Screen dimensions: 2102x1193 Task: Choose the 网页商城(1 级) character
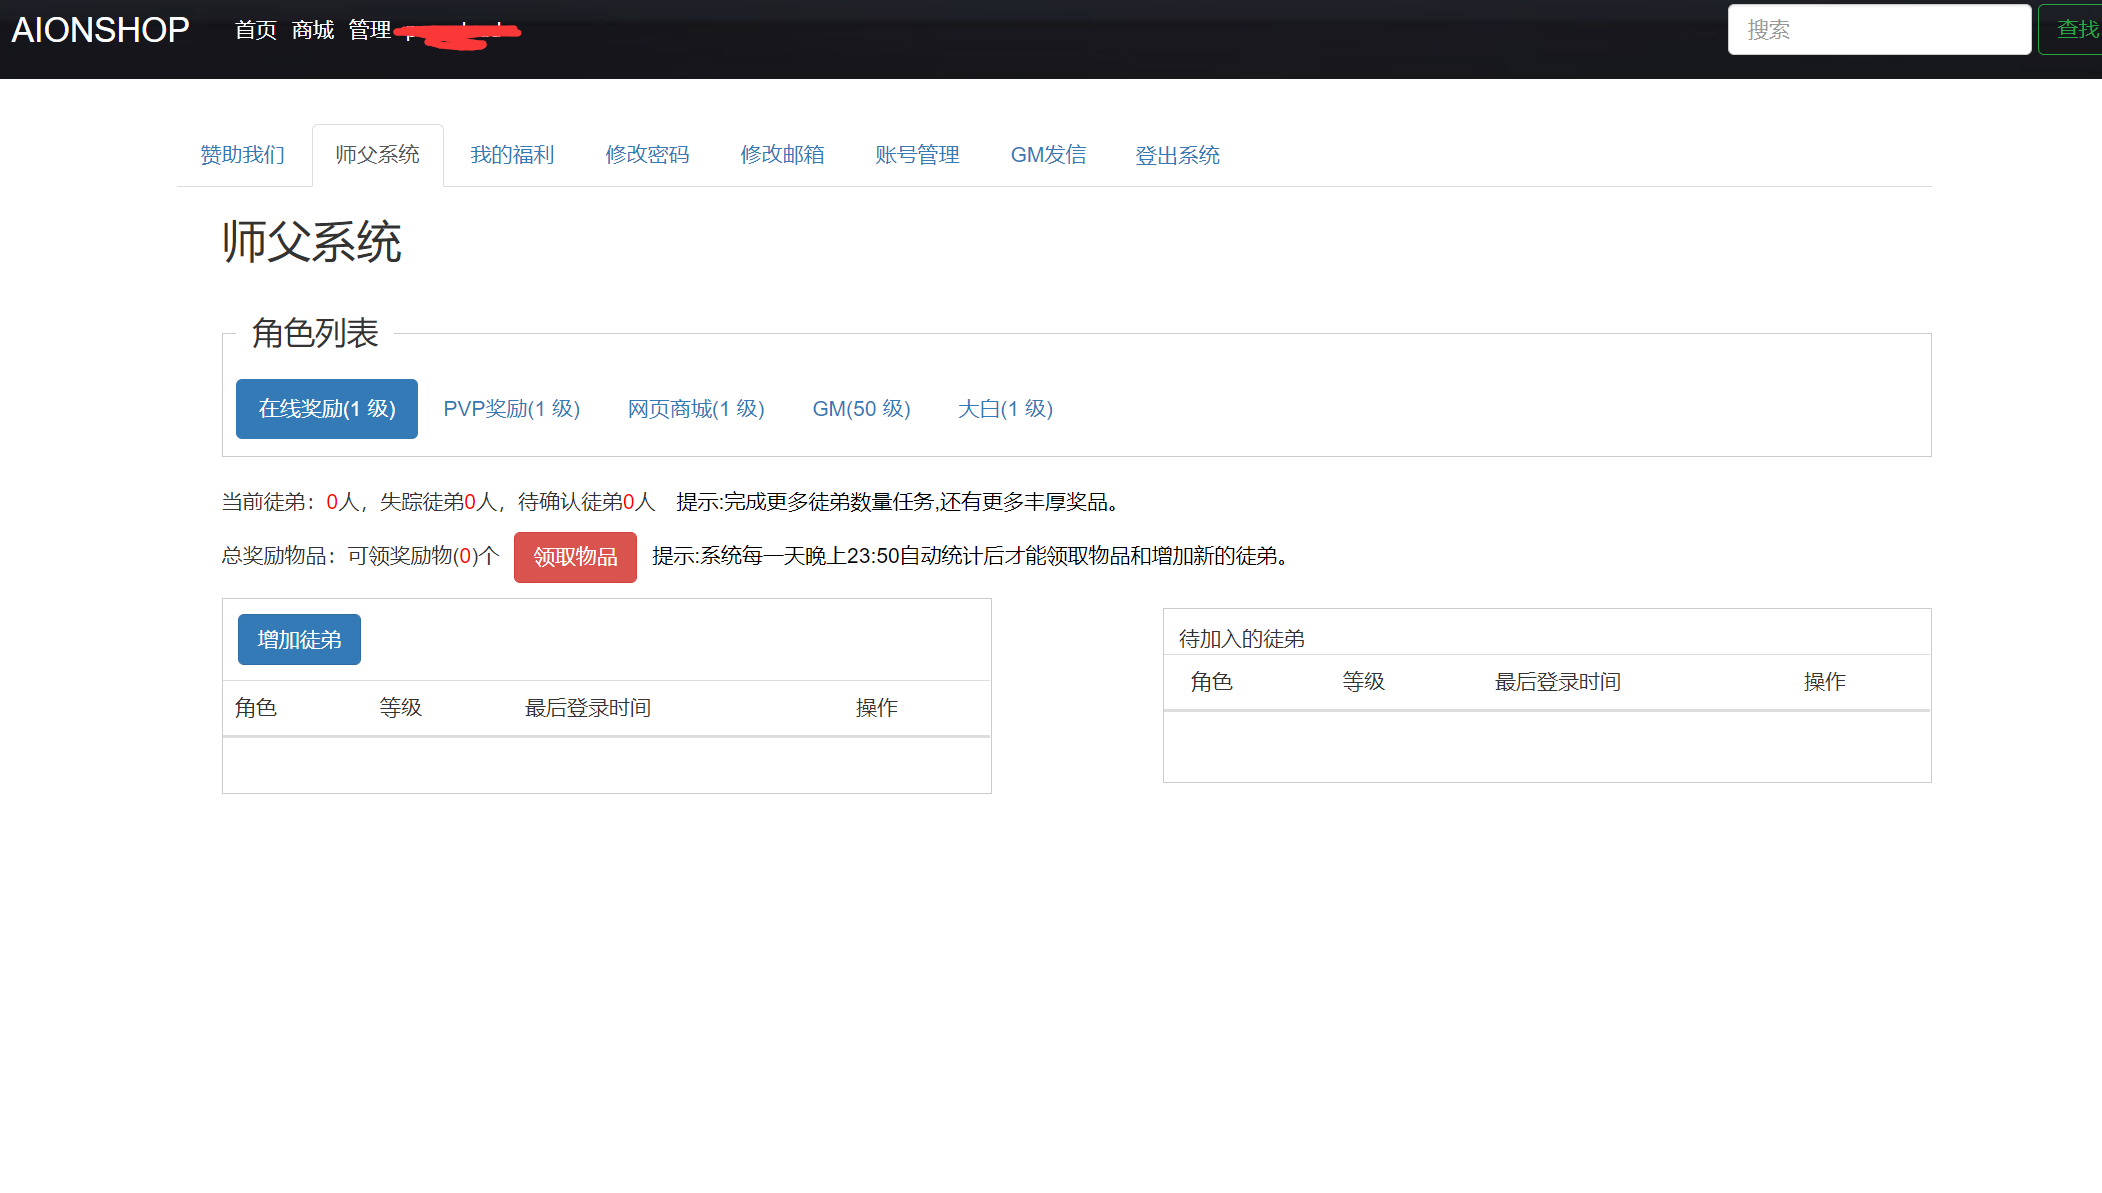[x=696, y=409]
